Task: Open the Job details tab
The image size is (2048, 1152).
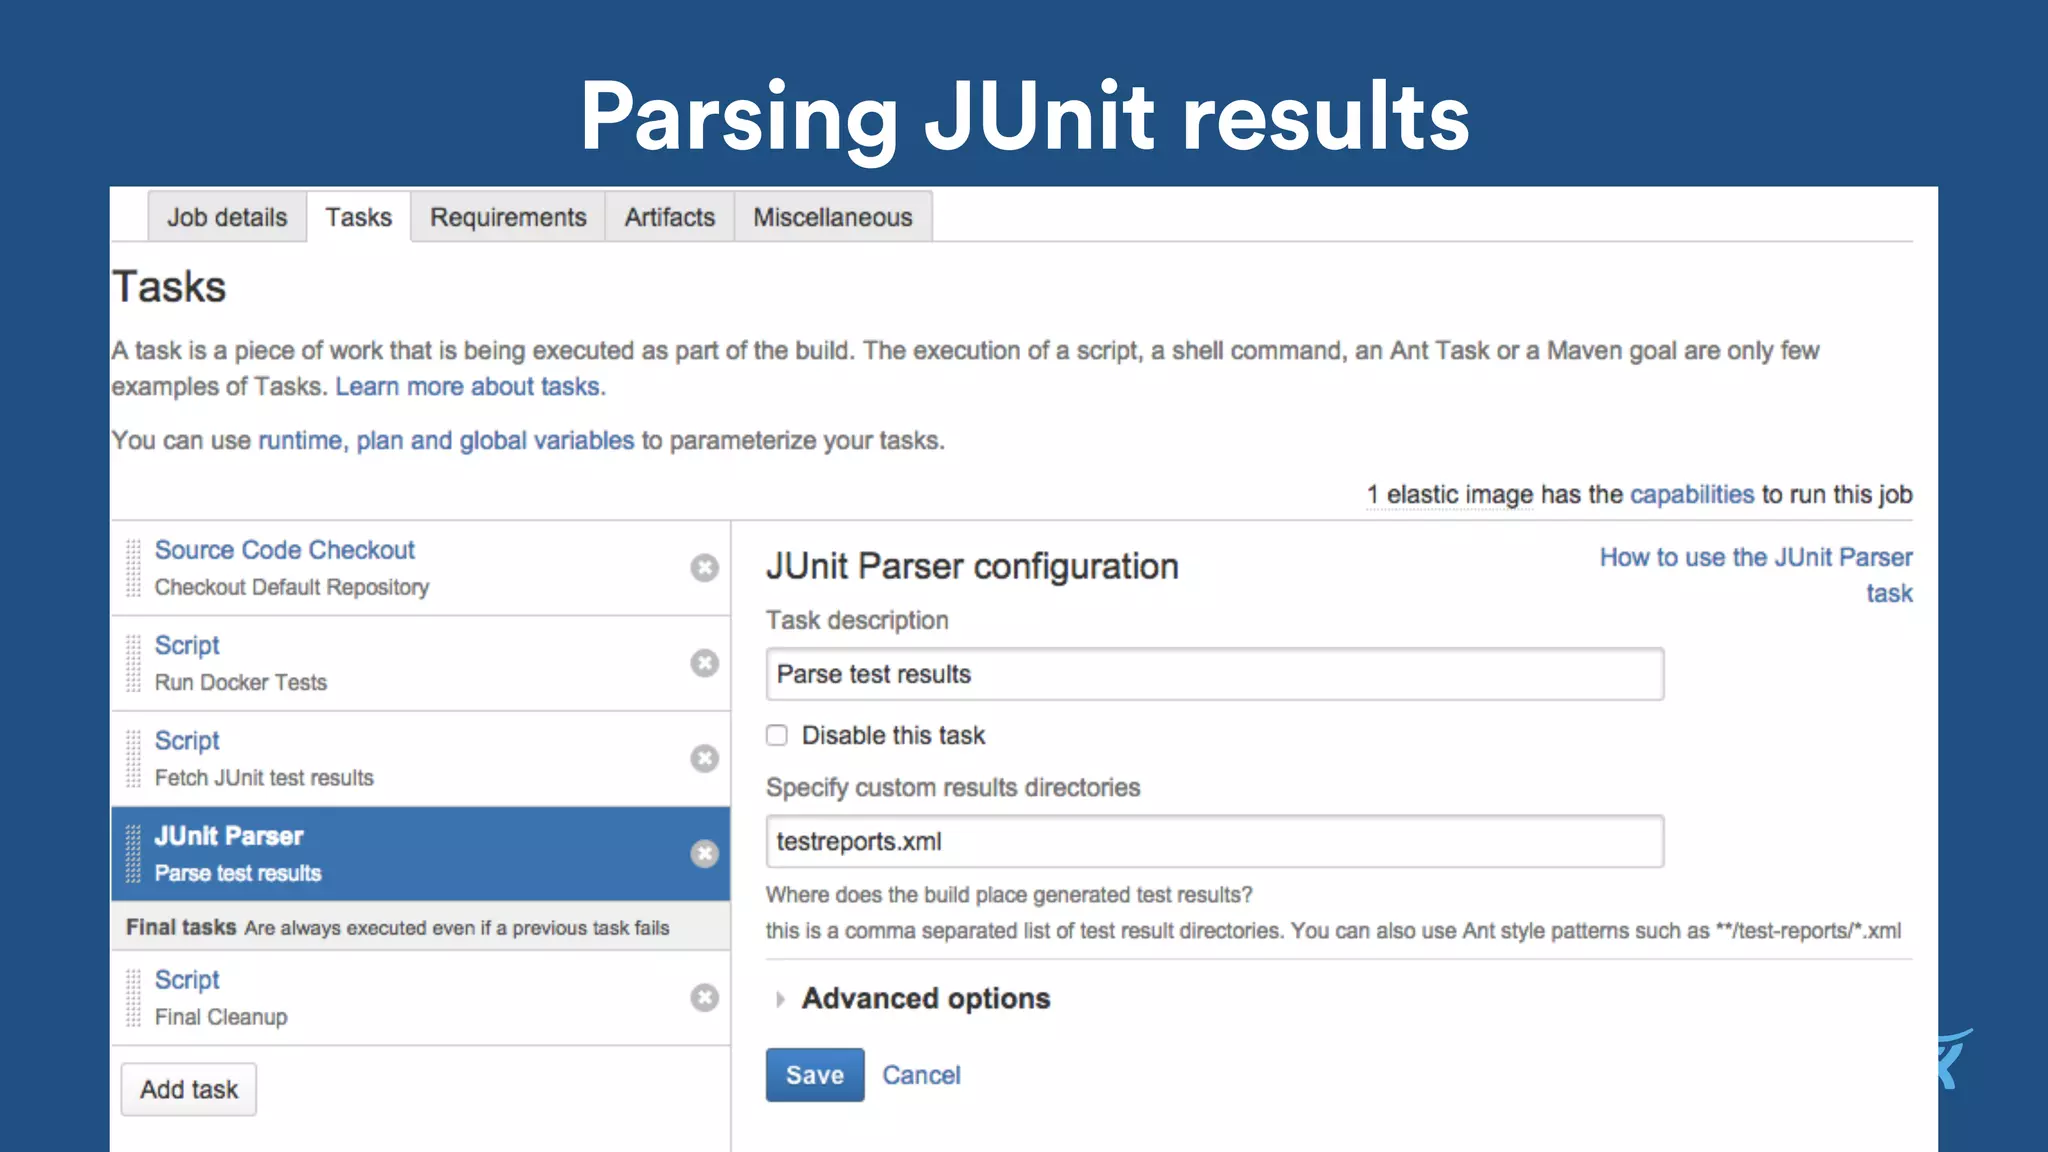Action: click(227, 217)
